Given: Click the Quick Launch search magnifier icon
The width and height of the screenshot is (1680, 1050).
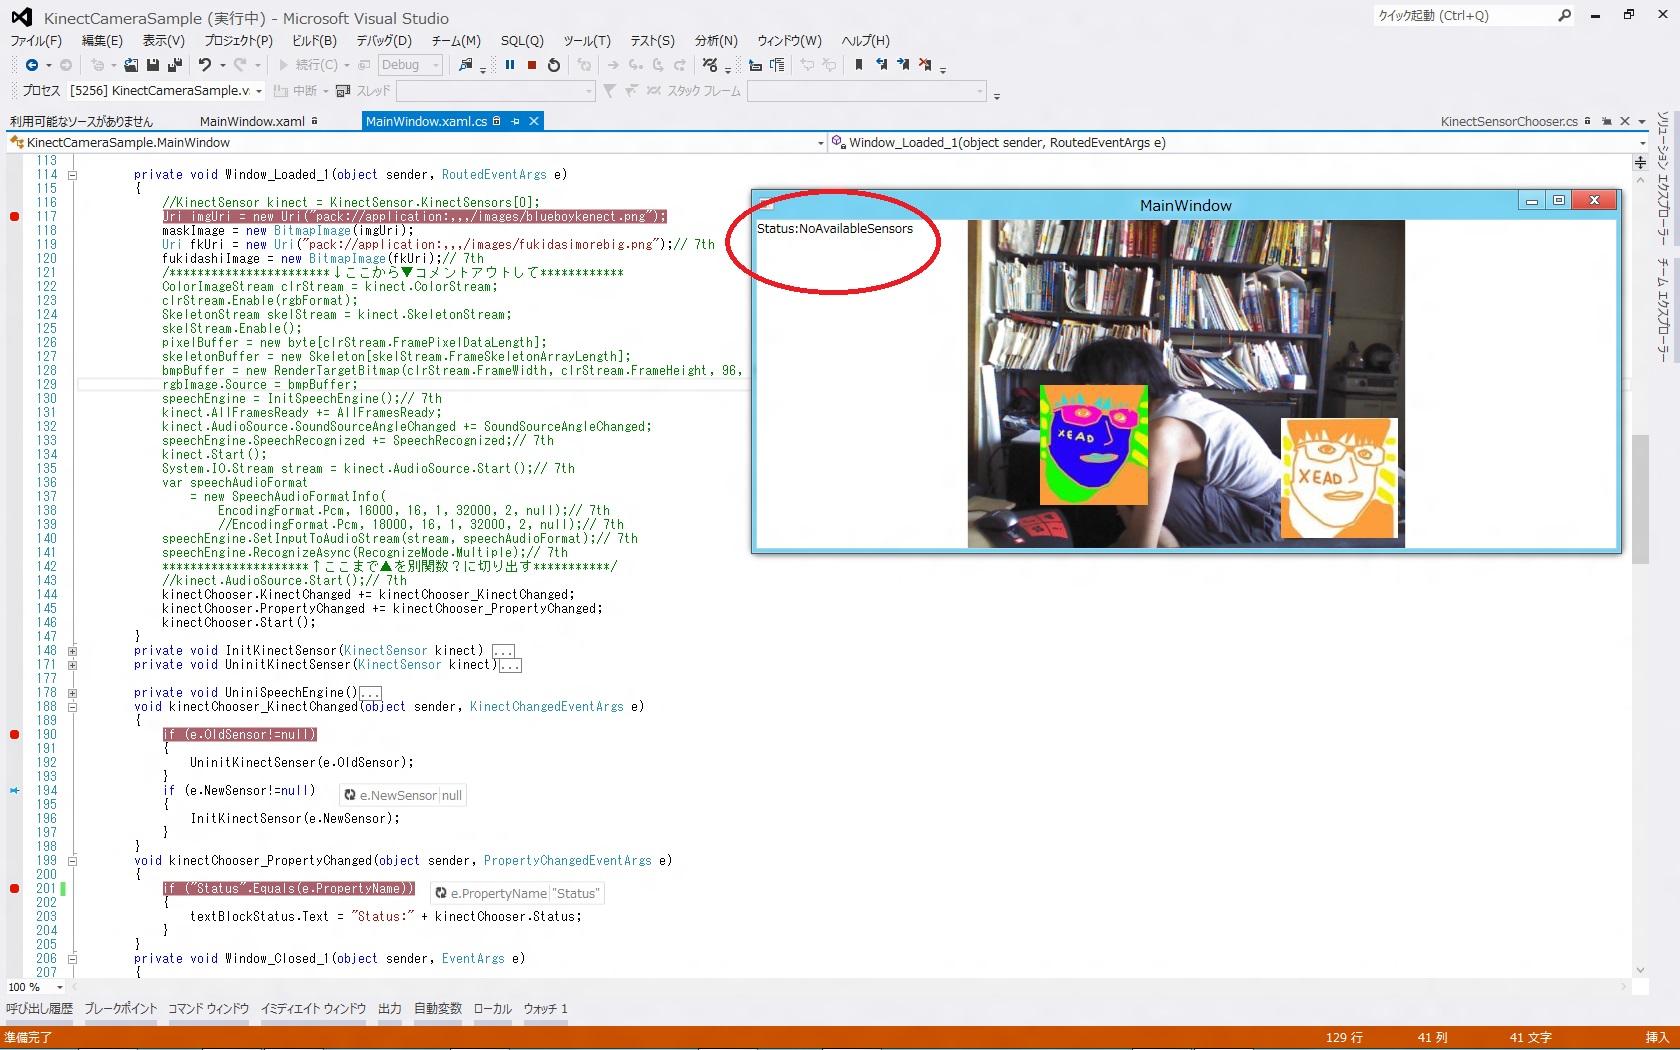Looking at the screenshot, I should click(1564, 15).
